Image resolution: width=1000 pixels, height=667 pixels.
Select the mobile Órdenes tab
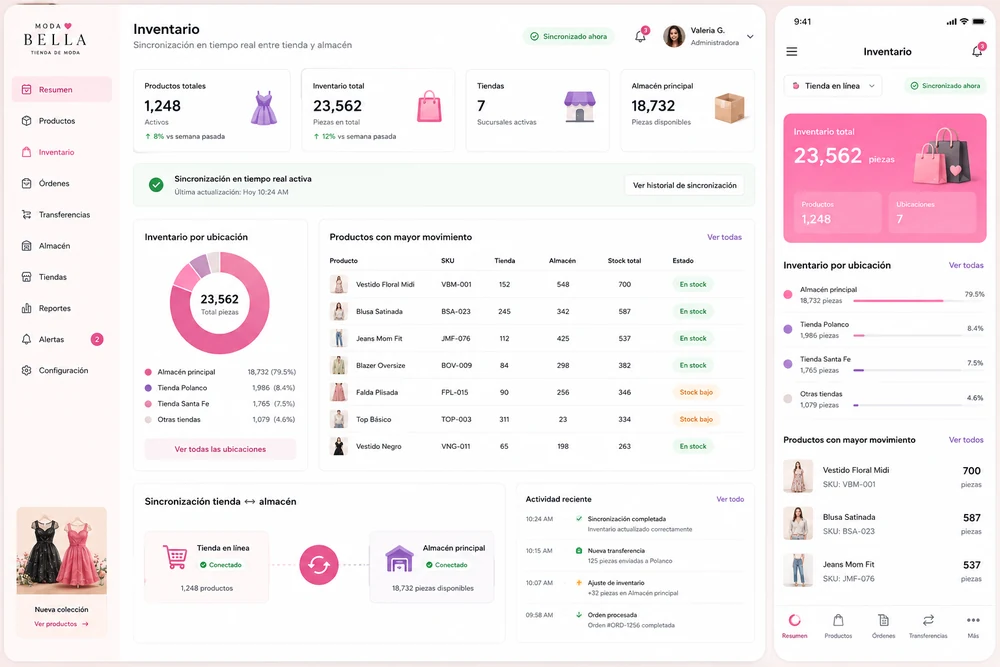(x=883, y=626)
